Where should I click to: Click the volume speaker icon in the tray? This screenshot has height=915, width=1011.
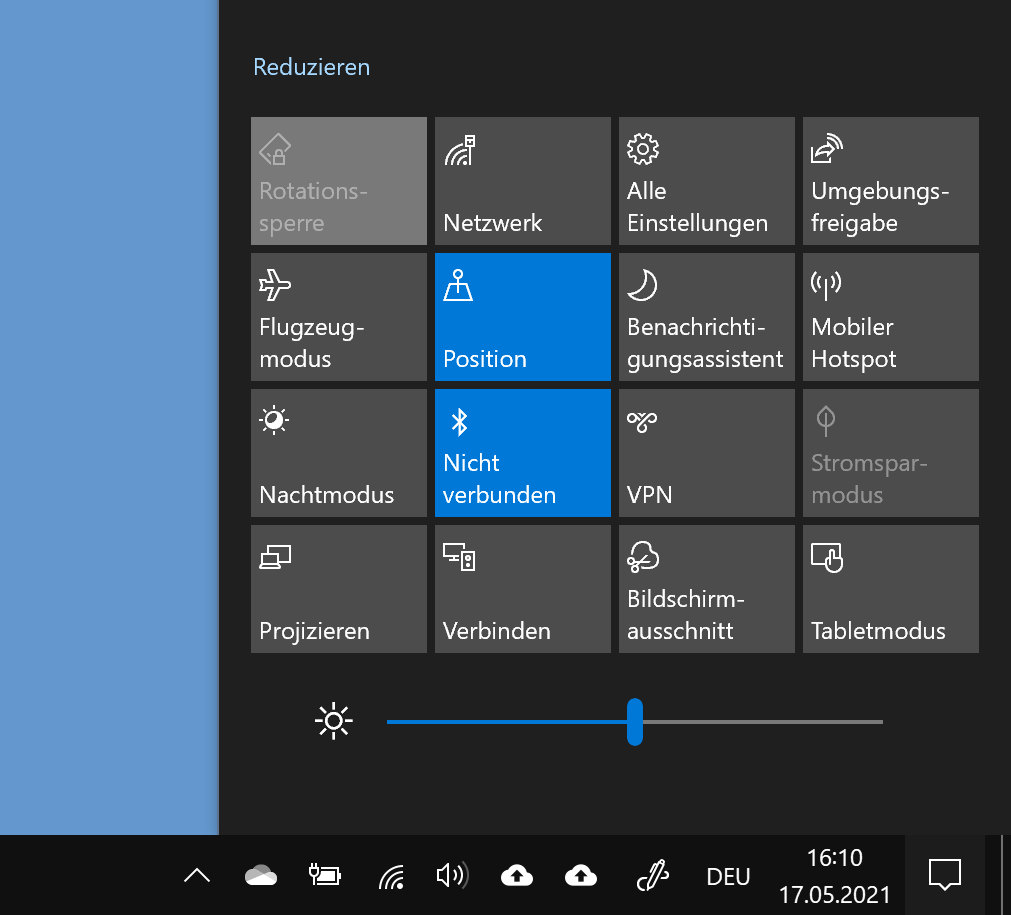[453, 876]
